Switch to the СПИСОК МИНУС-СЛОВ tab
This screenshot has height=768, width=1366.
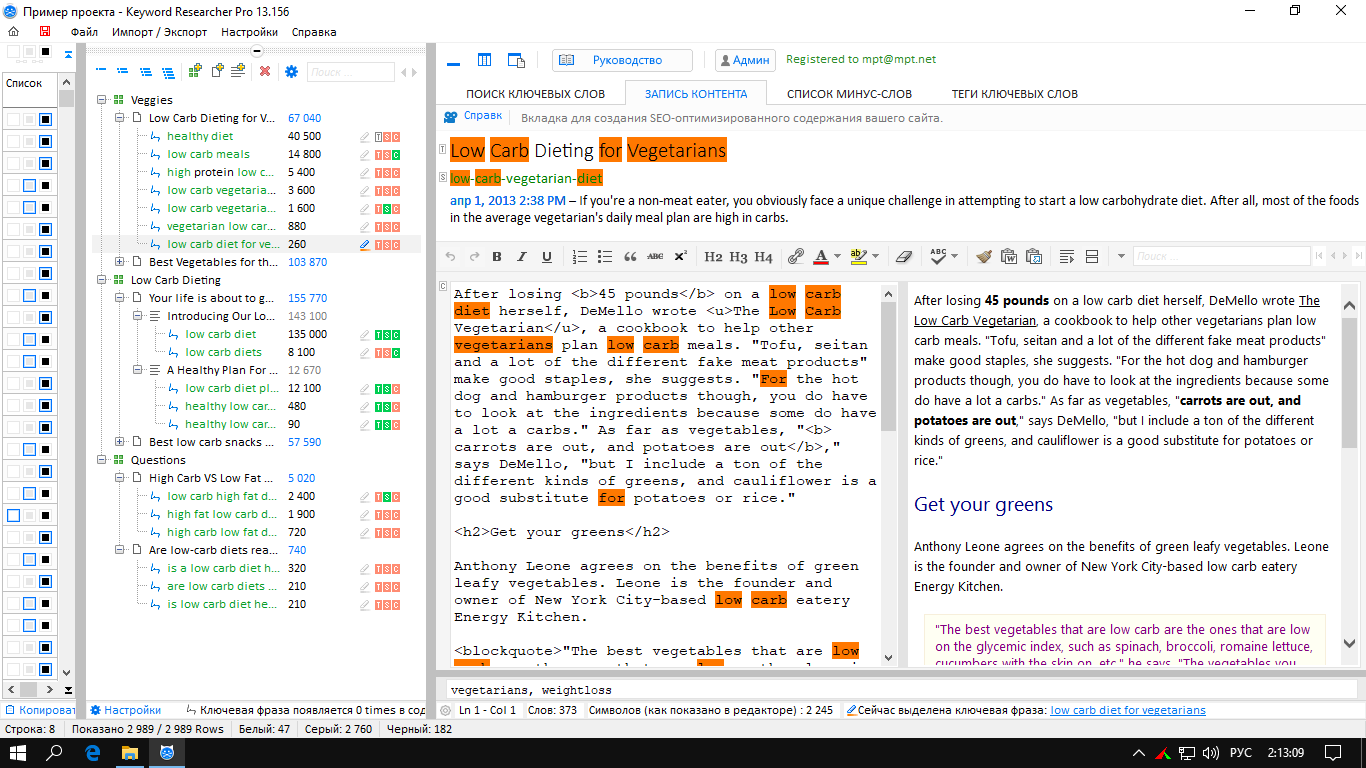click(x=849, y=94)
